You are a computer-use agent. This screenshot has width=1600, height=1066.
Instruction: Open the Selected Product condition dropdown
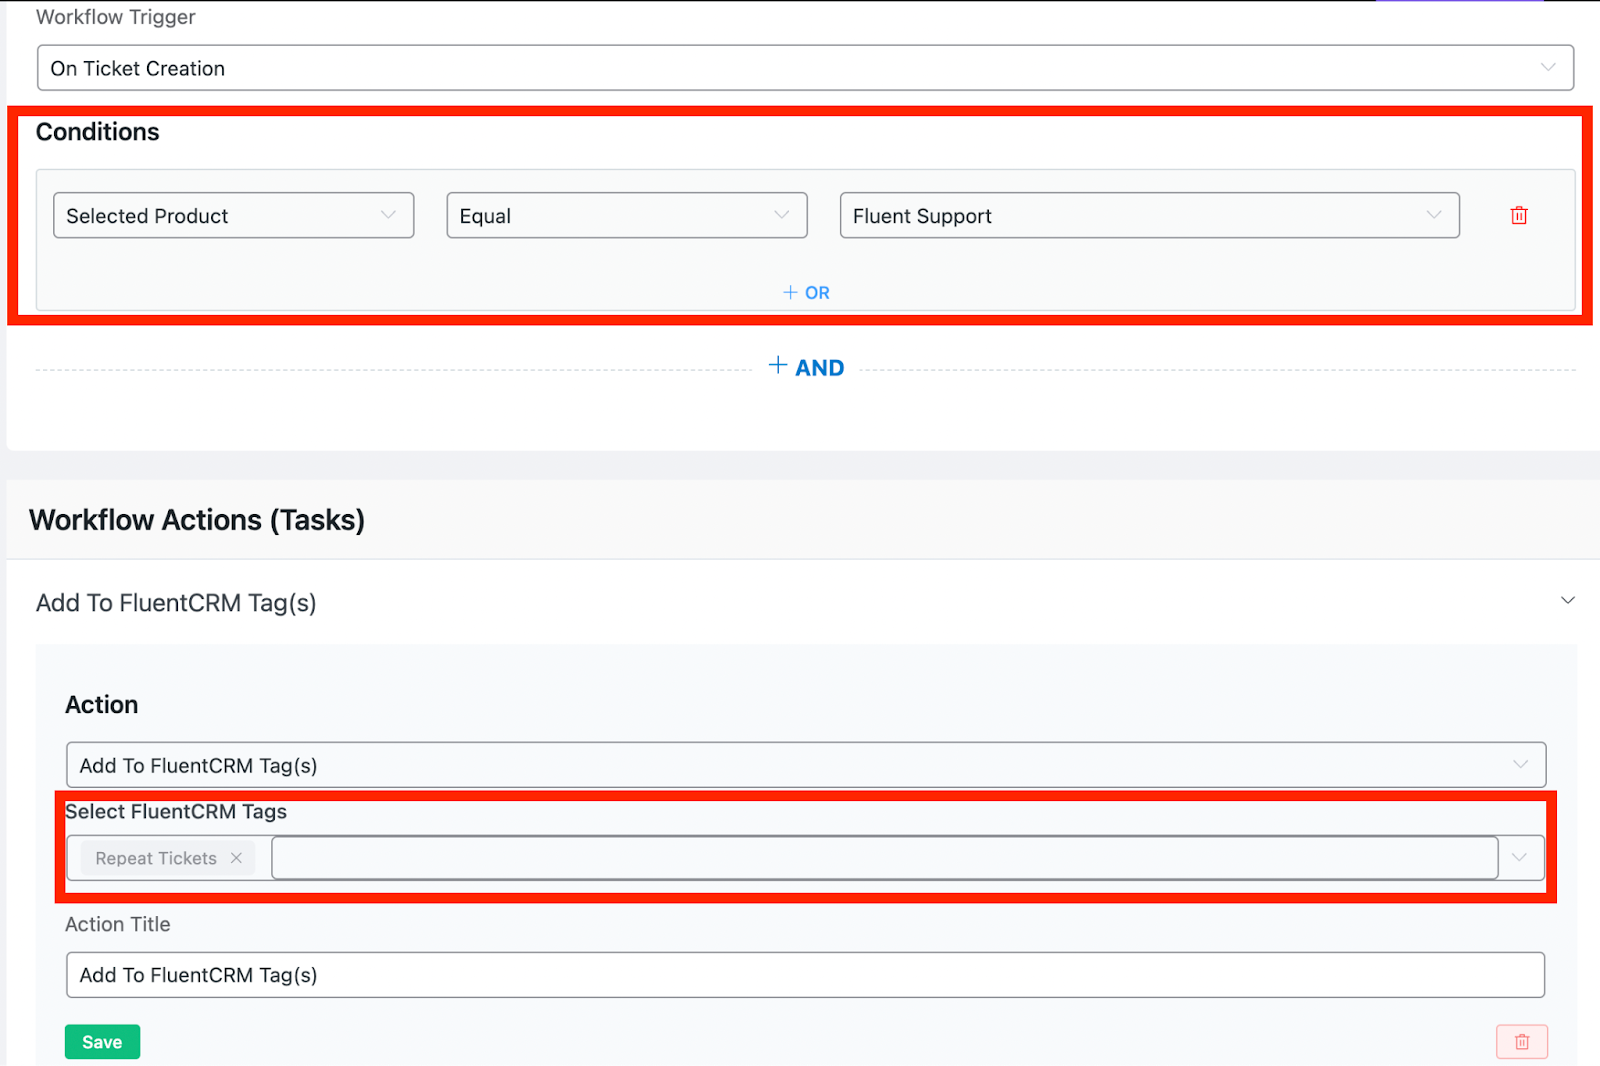click(x=233, y=216)
